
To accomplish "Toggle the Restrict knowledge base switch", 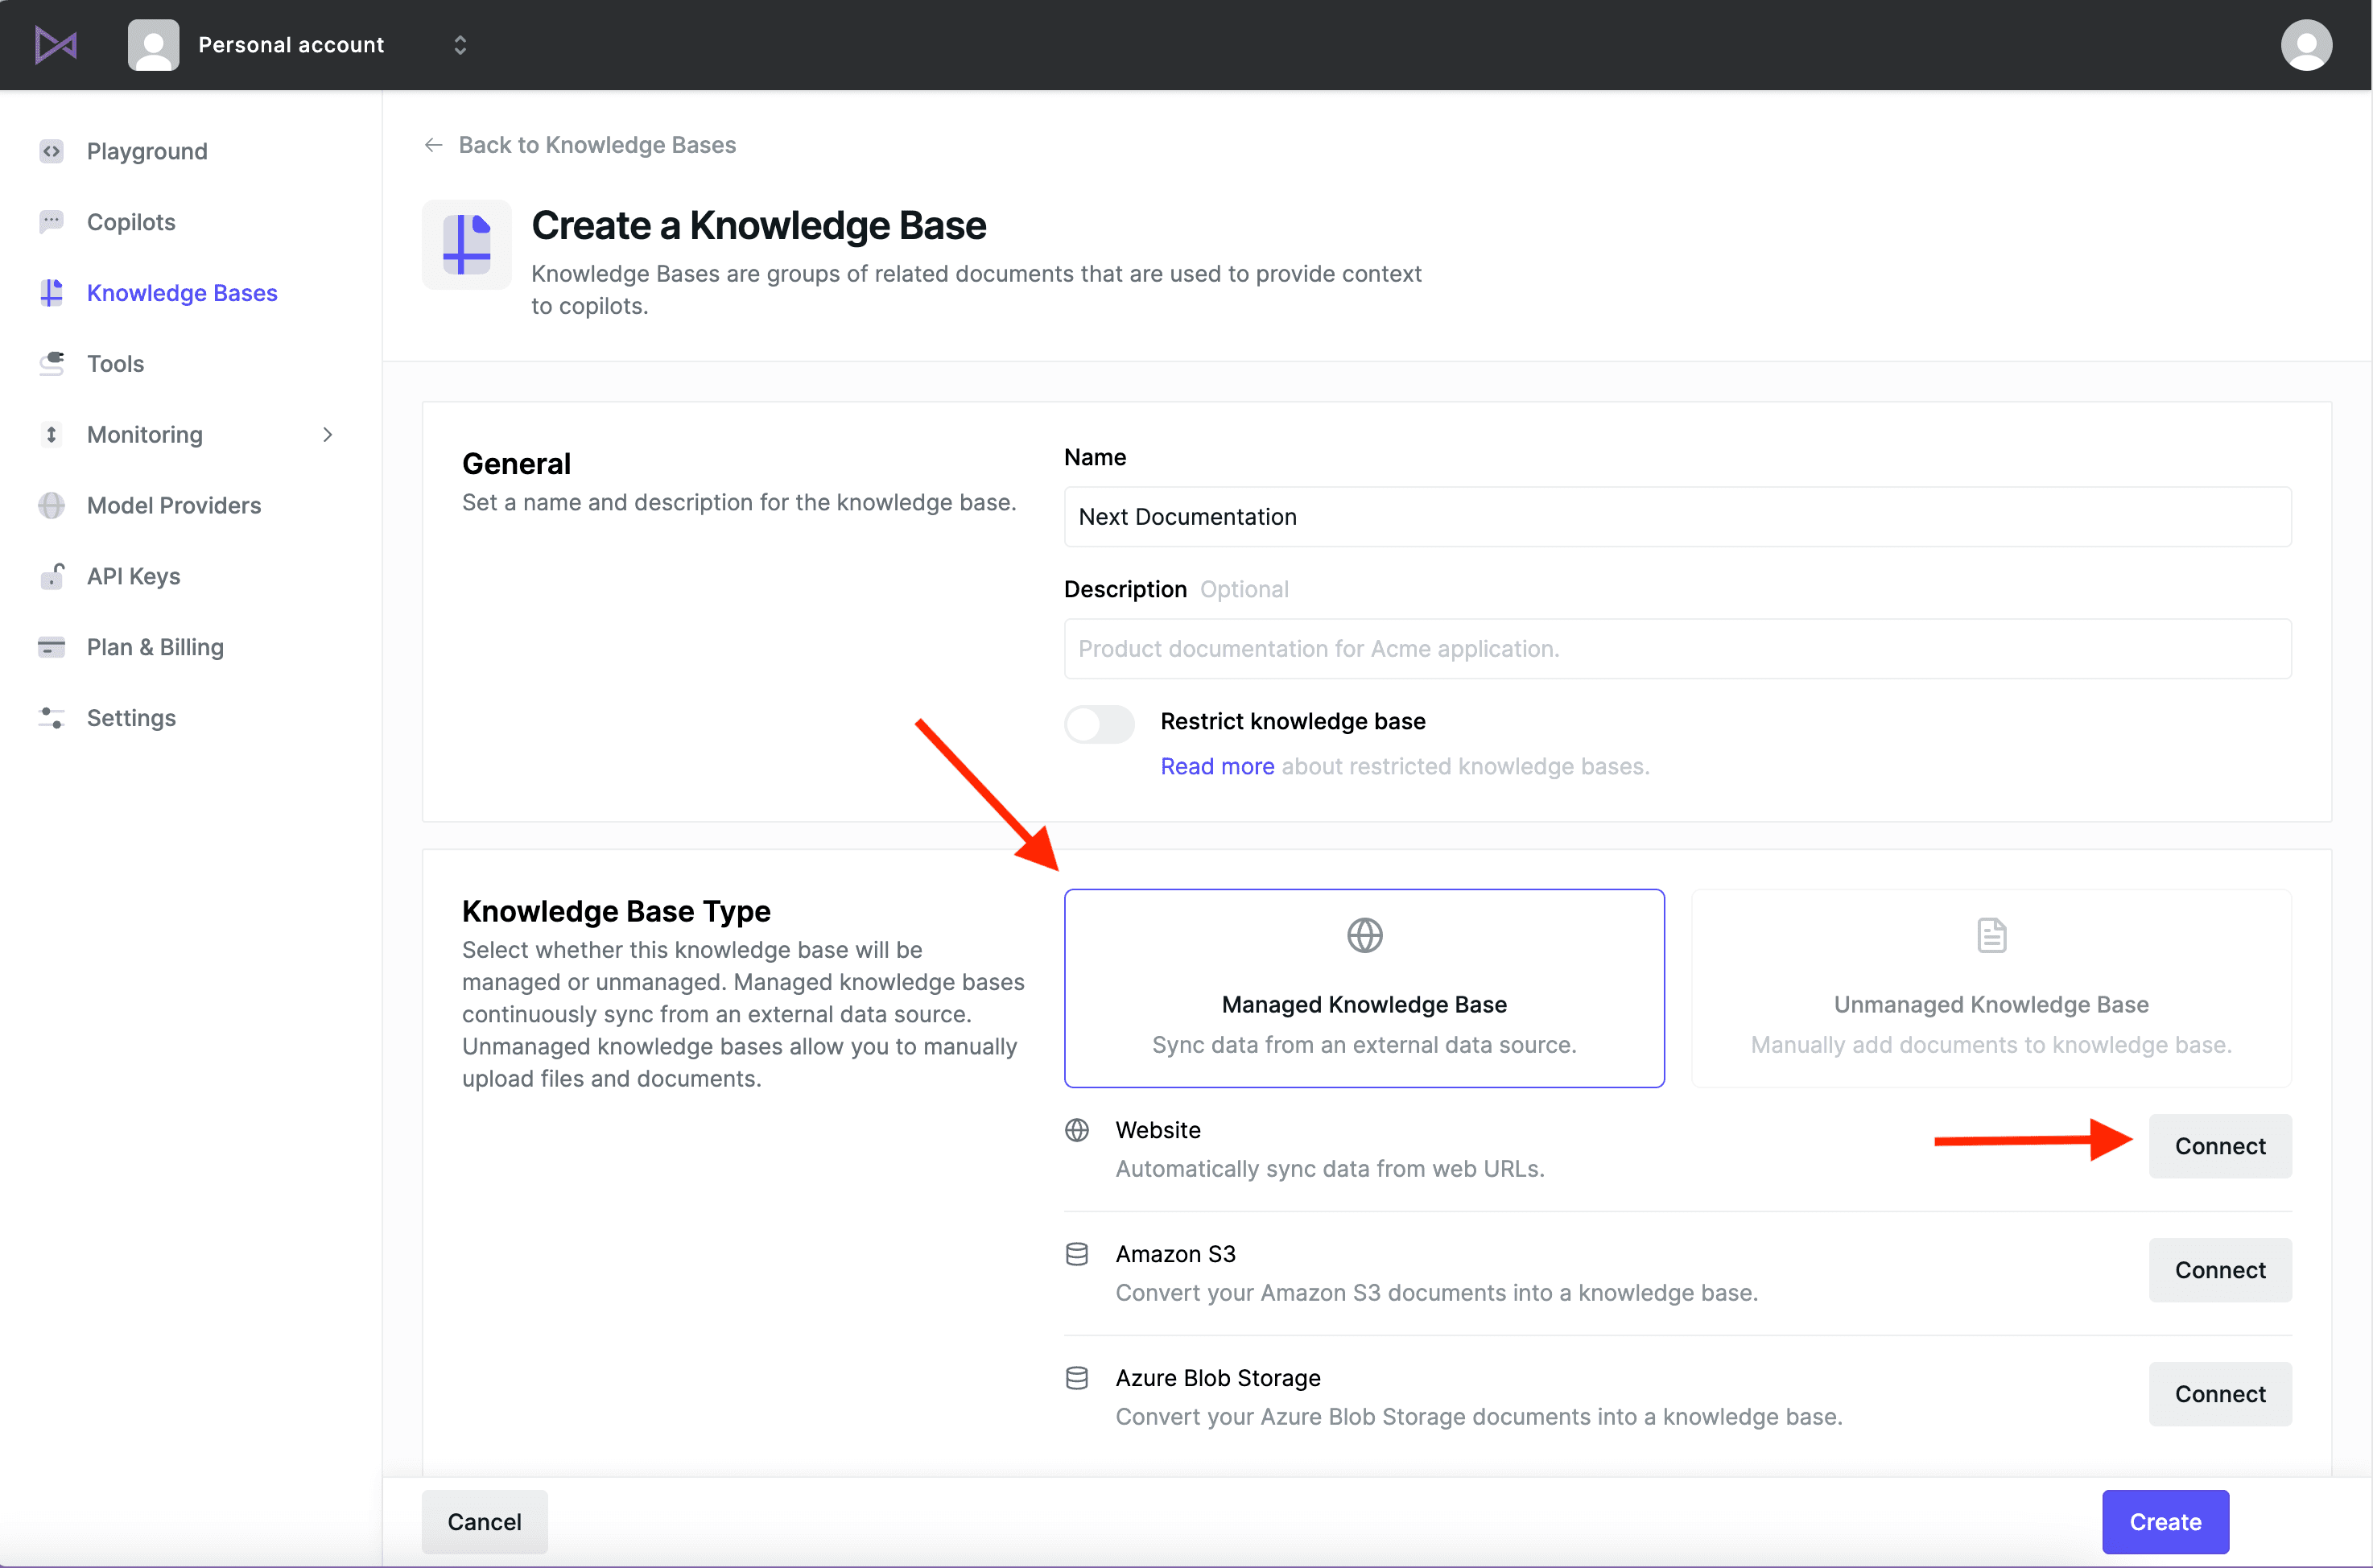I will click(x=1097, y=721).
